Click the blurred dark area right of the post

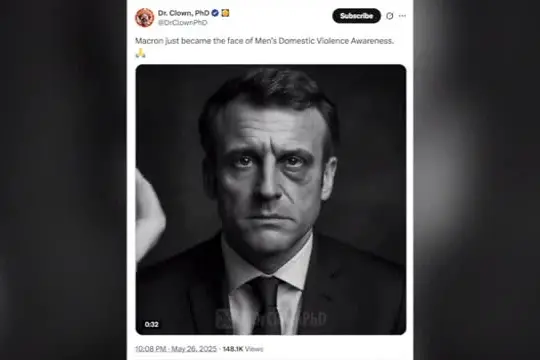point(477,180)
